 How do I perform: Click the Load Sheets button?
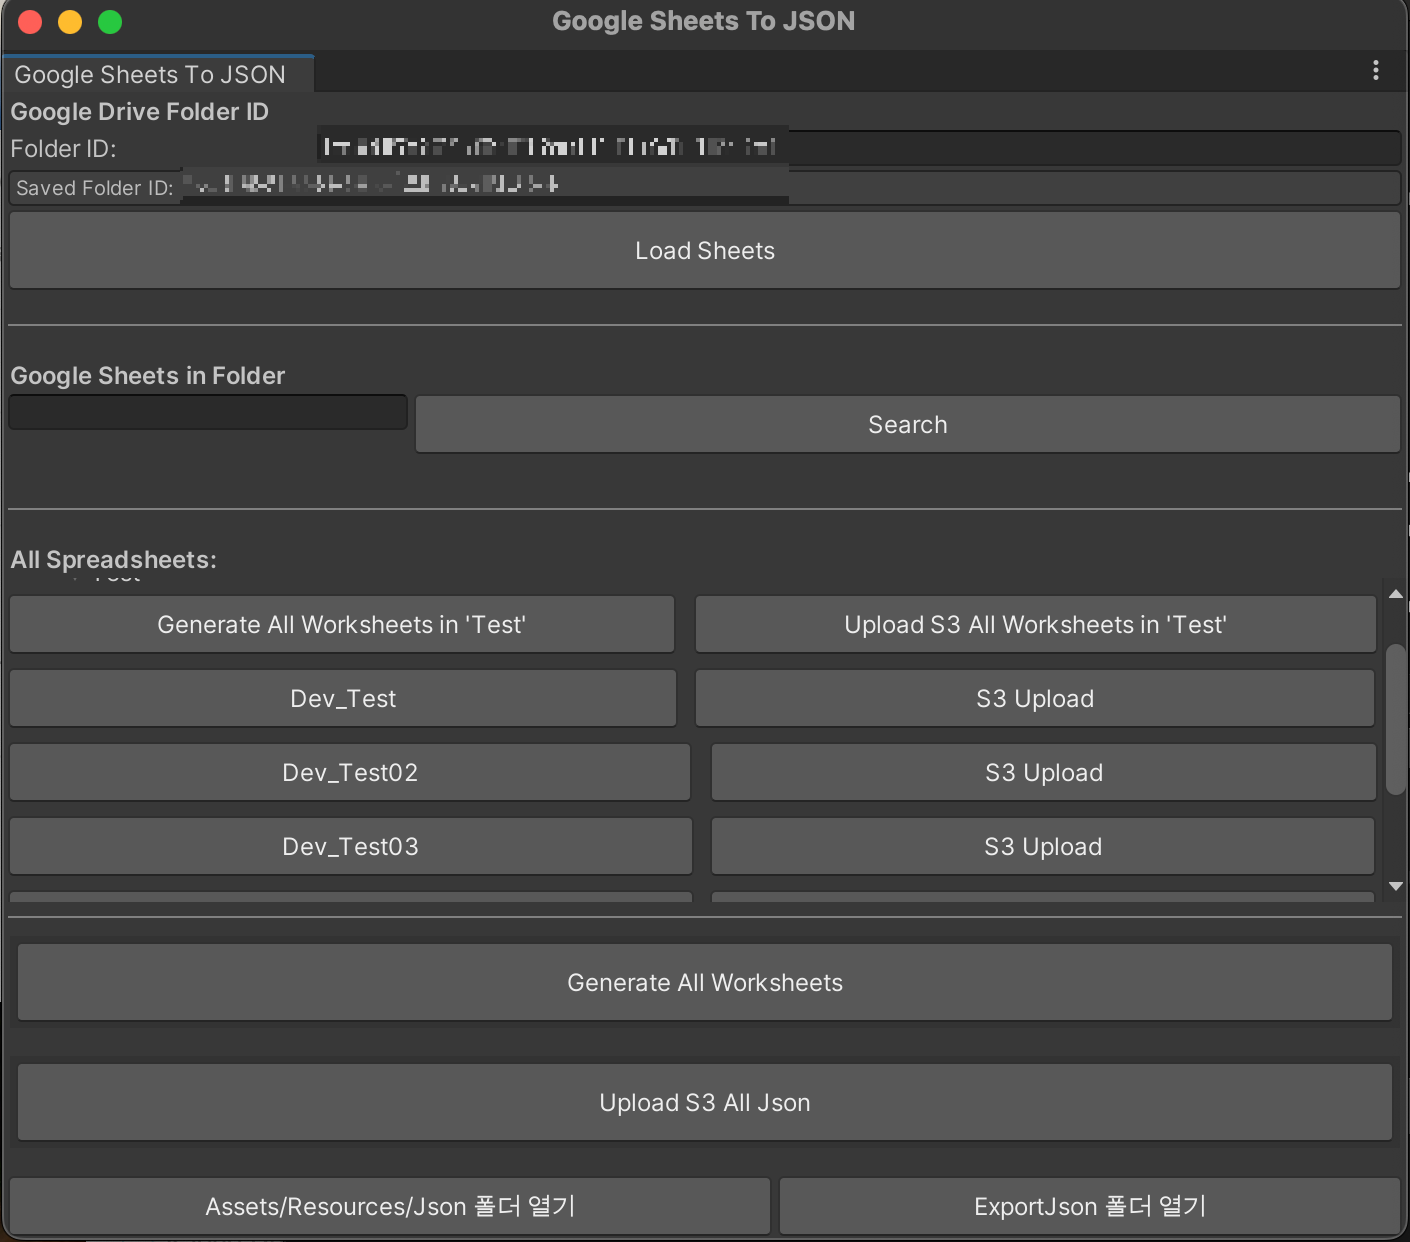click(x=705, y=251)
